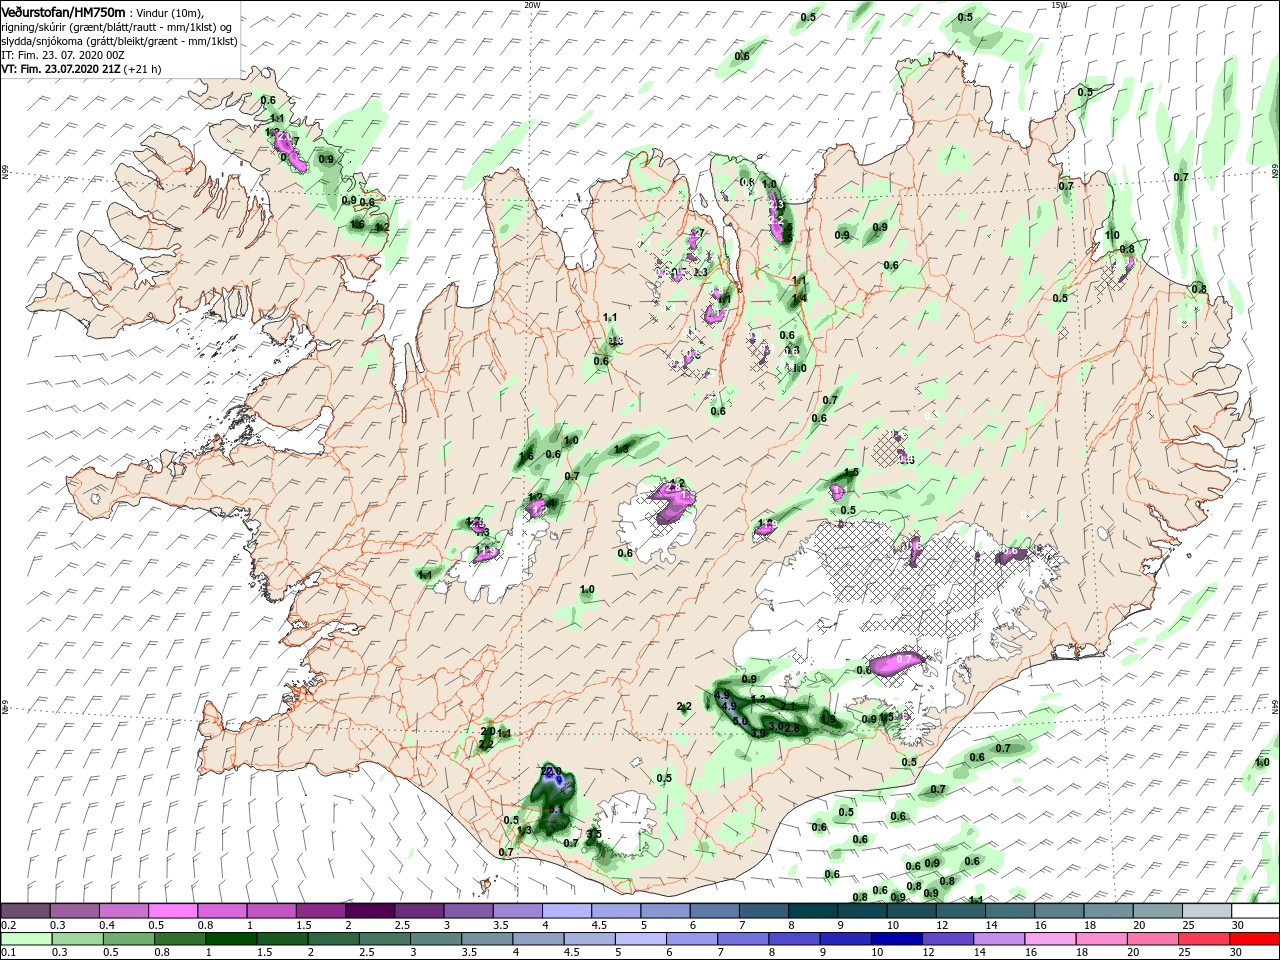Click the 1.9 precipitation value on the map
The height and width of the screenshot is (960, 1280).
point(828,718)
